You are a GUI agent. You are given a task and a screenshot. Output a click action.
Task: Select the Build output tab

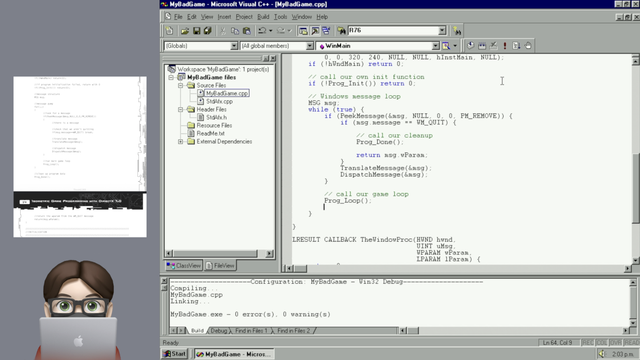[197, 331]
